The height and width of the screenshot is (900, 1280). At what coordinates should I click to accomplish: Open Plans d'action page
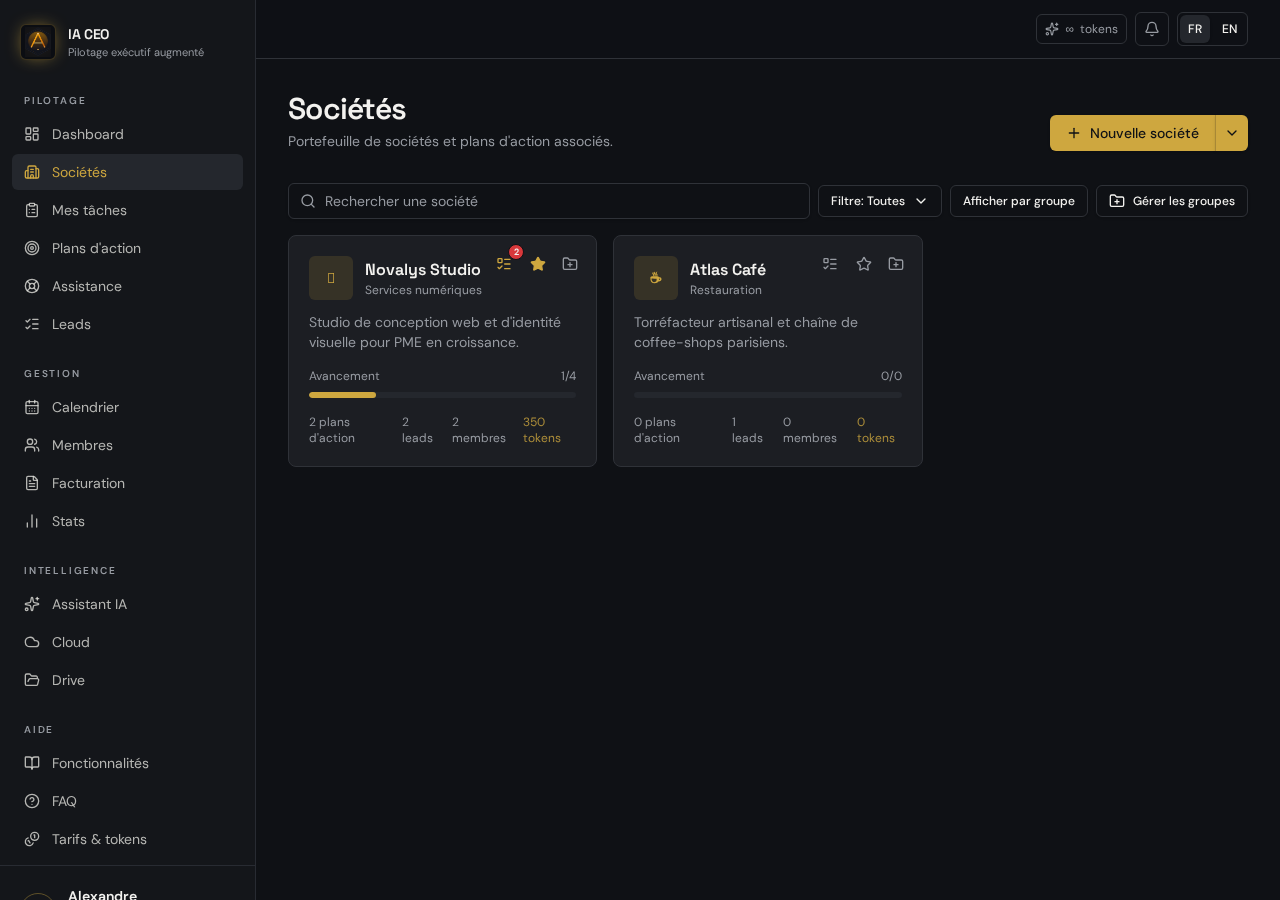click(x=127, y=248)
